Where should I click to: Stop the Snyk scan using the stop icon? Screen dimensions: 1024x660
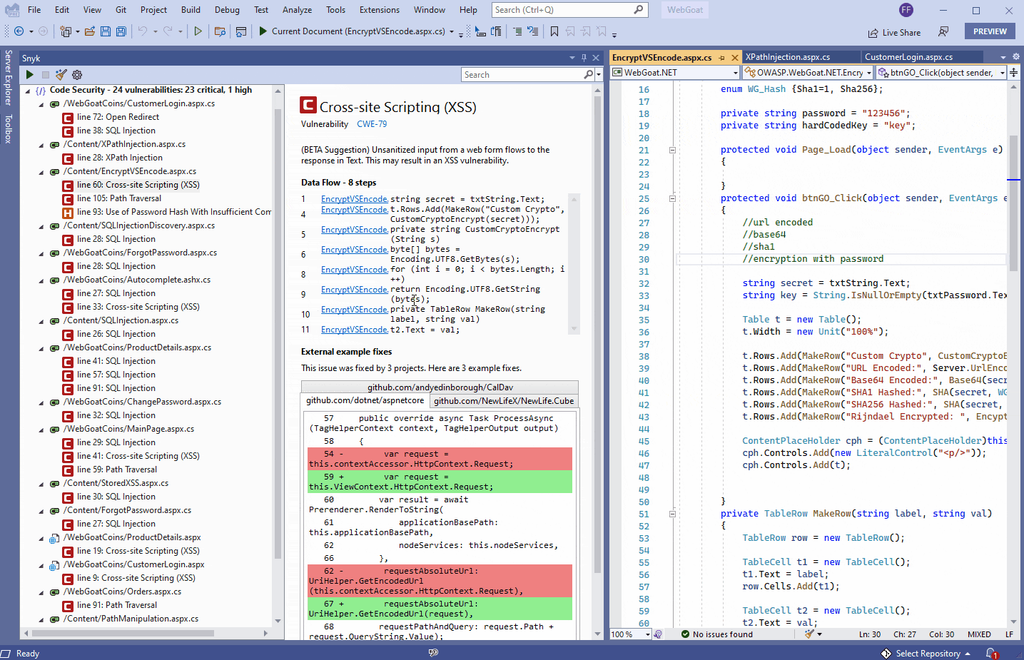[x=45, y=75]
